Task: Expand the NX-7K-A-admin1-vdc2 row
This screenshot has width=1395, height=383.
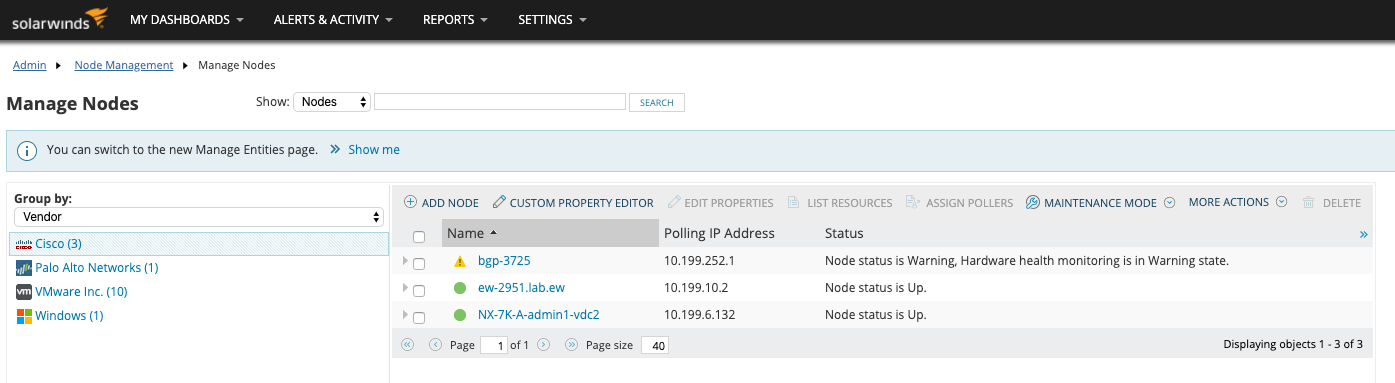Action: [x=405, y=315]
